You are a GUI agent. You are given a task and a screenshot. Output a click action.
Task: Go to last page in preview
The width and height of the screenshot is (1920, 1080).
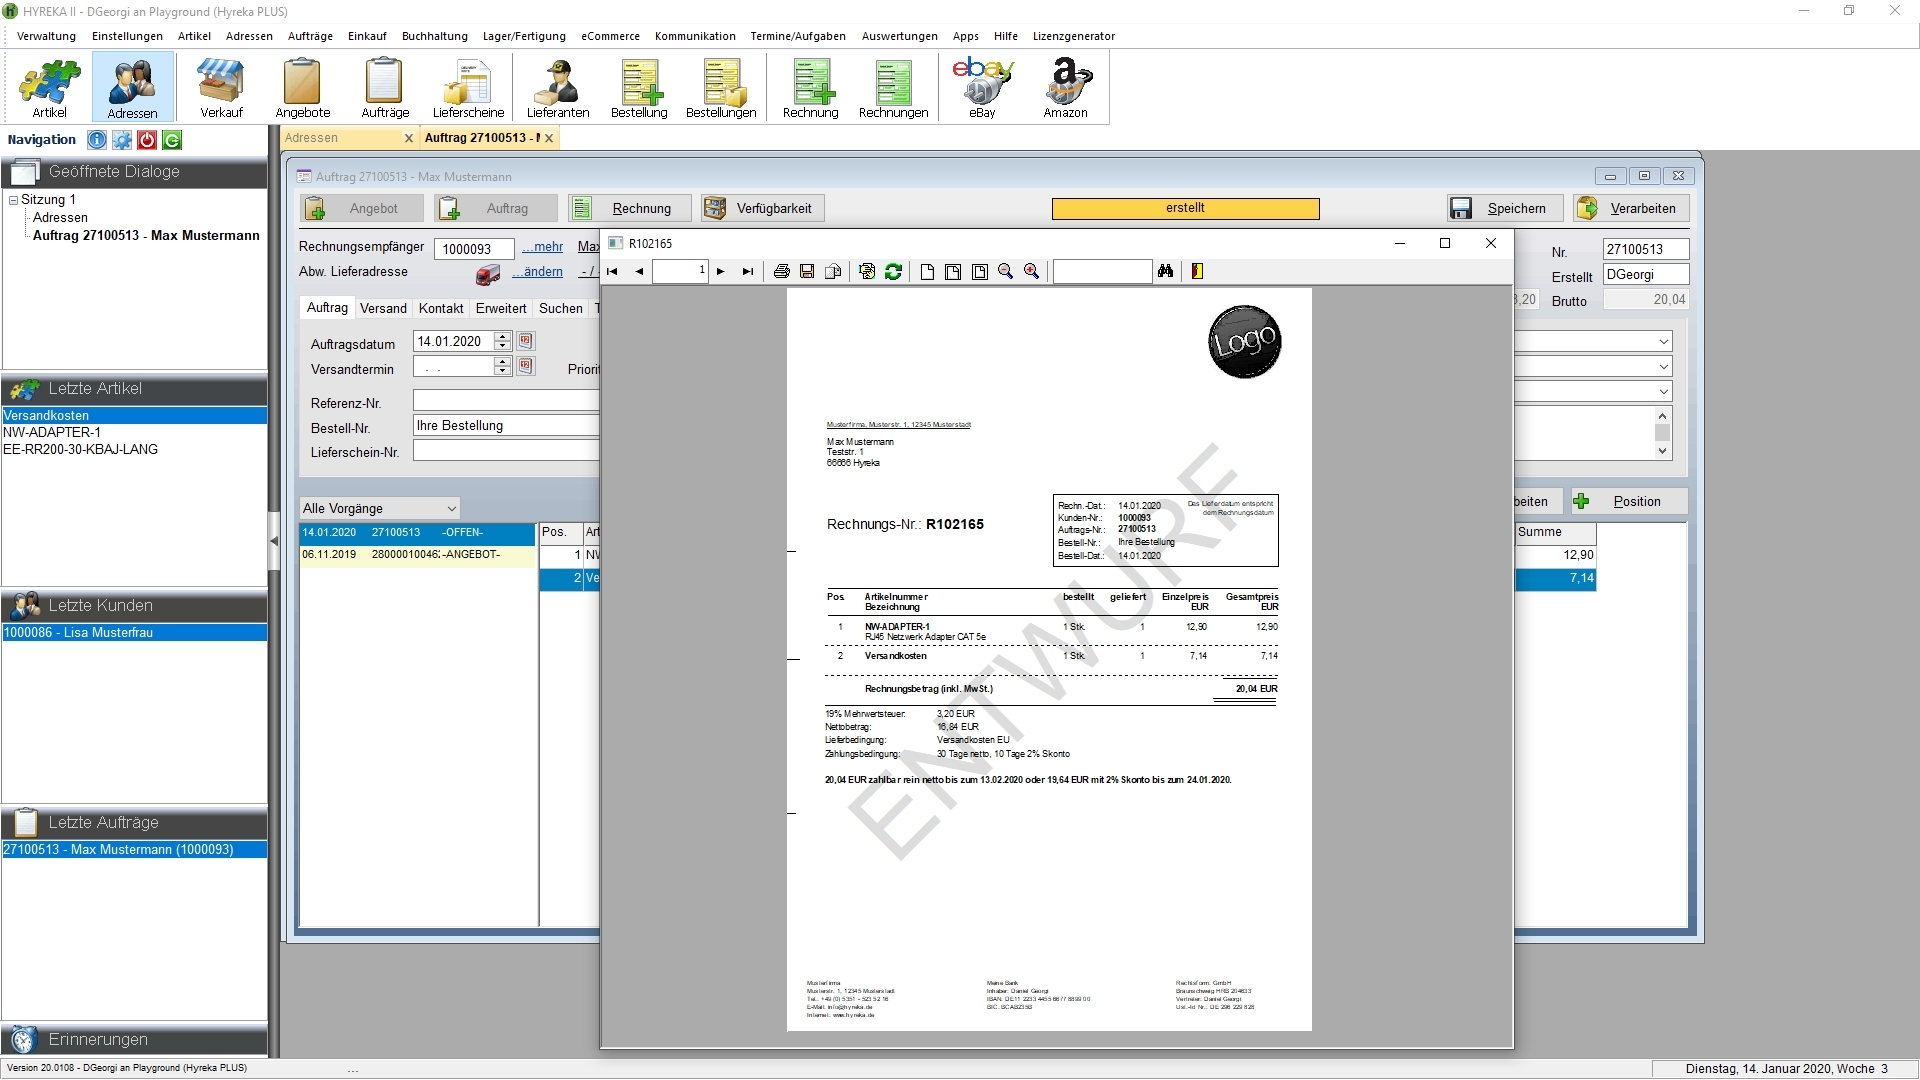click(x=747, y=272)
